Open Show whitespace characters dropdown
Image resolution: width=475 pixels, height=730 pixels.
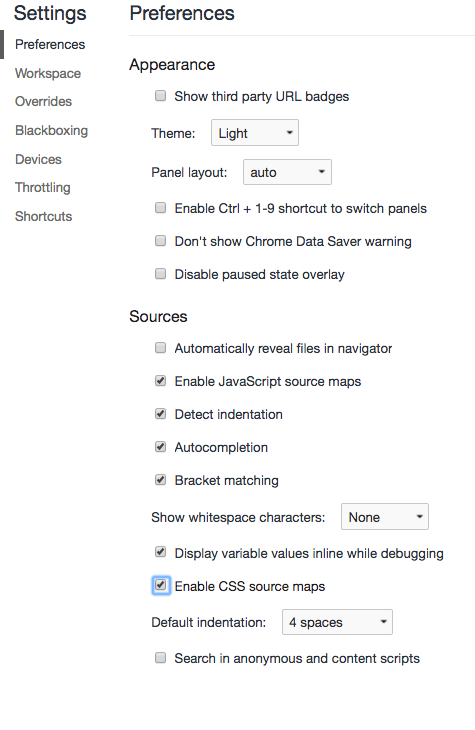click(385, 517)
